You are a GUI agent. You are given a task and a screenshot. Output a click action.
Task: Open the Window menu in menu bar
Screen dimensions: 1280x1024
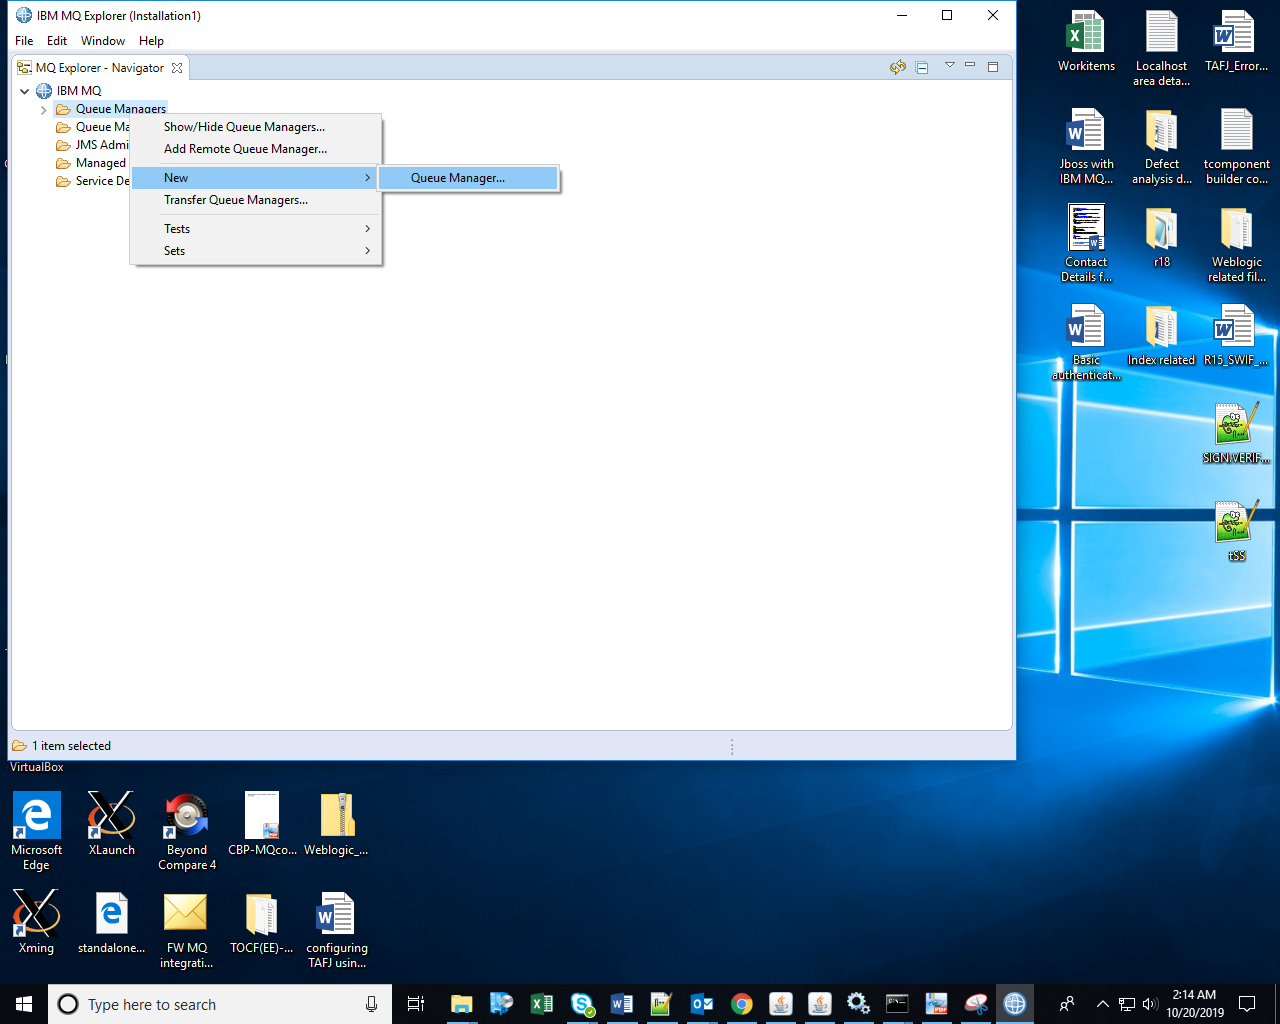click(x=103, y=41)
